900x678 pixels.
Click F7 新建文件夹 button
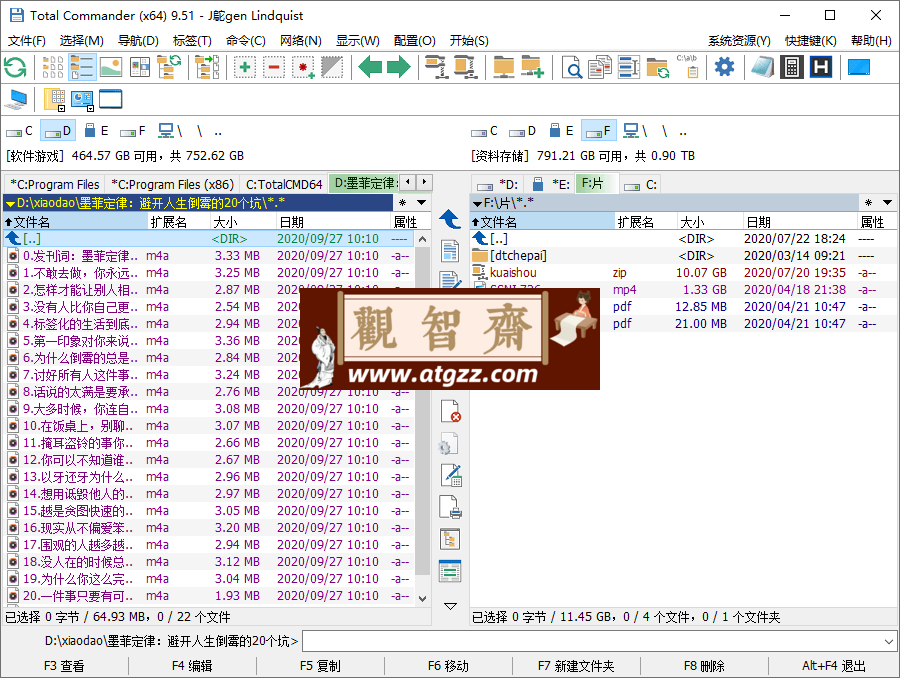tap(576, 666)
